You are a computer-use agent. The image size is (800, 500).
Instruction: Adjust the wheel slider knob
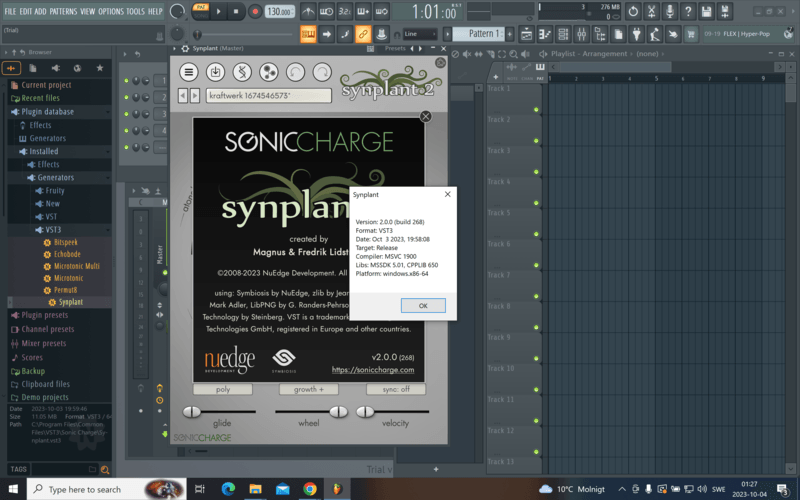point(338,412)
